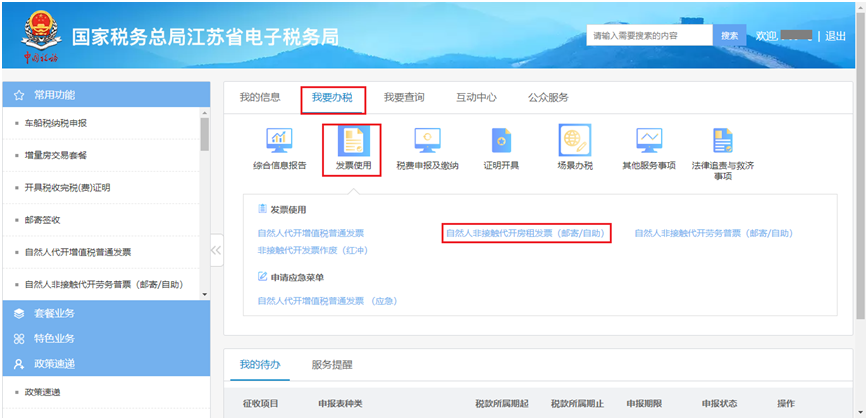Switch to the 公众服务 tab

(548, 98)
